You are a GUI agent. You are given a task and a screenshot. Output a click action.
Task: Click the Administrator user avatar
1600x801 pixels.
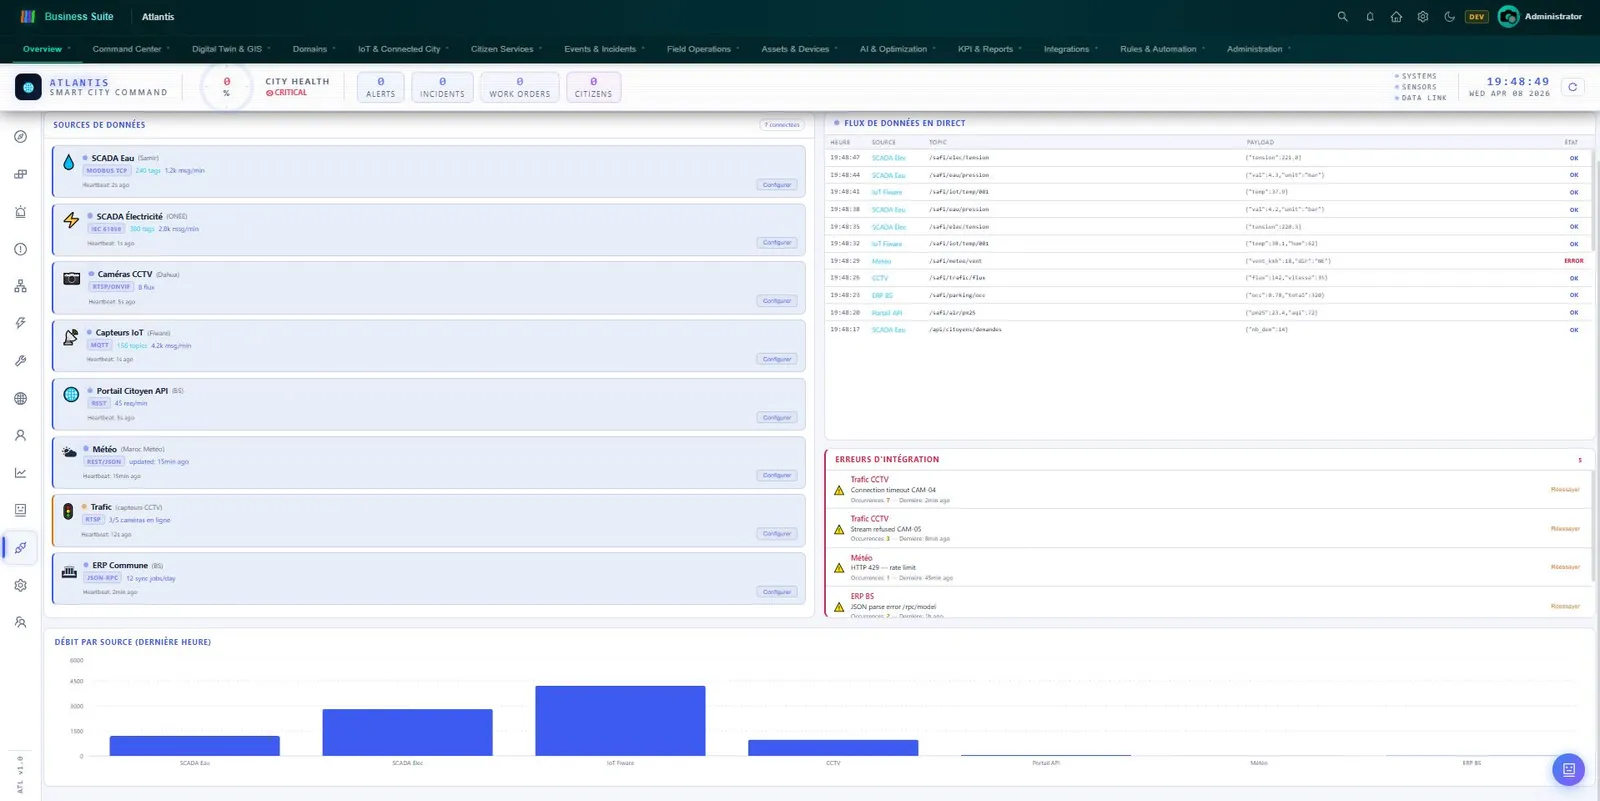[1508, 17]
